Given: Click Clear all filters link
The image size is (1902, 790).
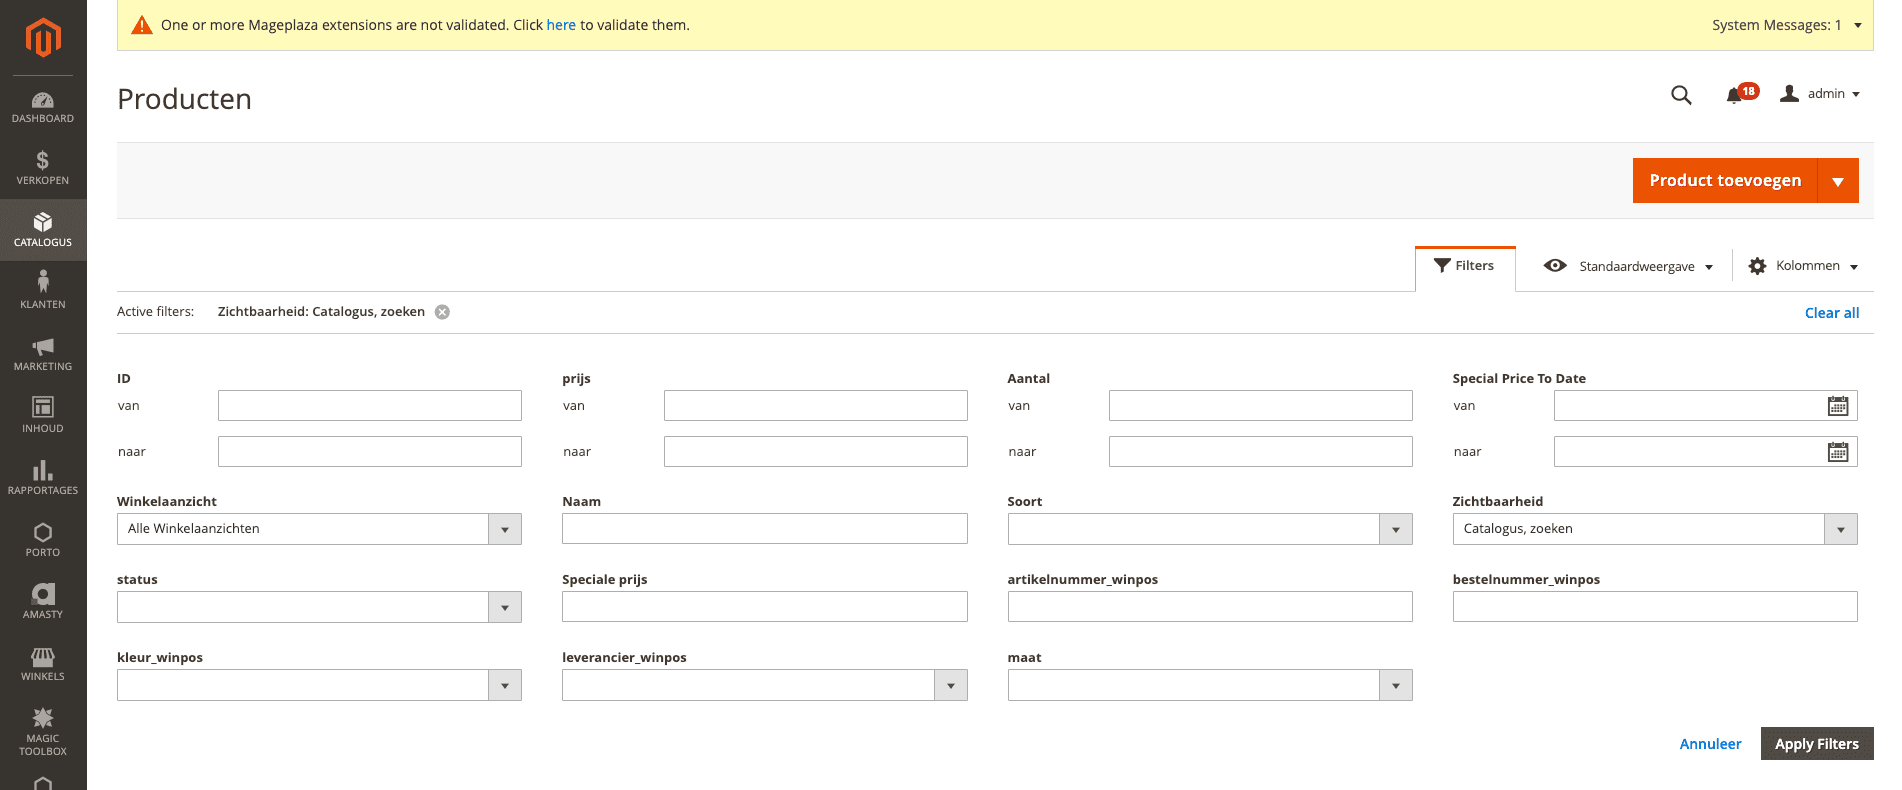Looking at the screenshot, I should pos(1832,313).
